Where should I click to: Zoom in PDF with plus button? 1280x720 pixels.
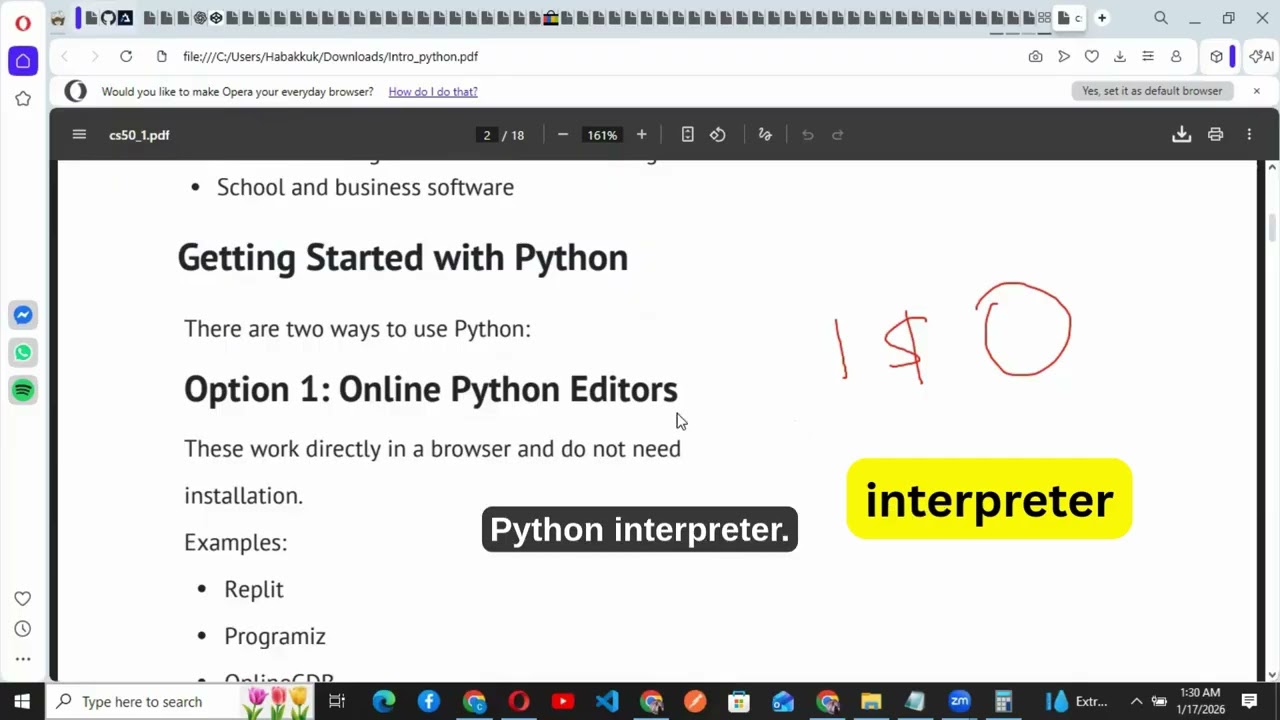click(641, 135)
